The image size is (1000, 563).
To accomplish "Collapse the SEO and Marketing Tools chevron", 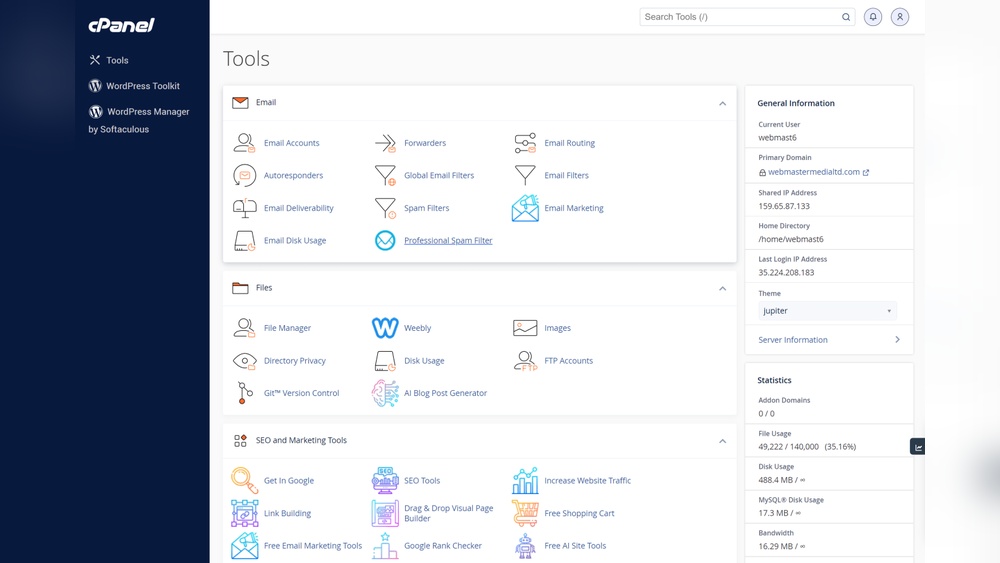I will 722,441.
